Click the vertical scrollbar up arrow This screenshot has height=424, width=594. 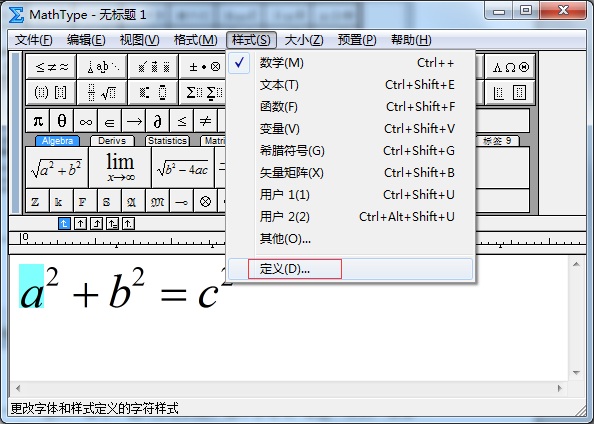[x=576, y=264]
